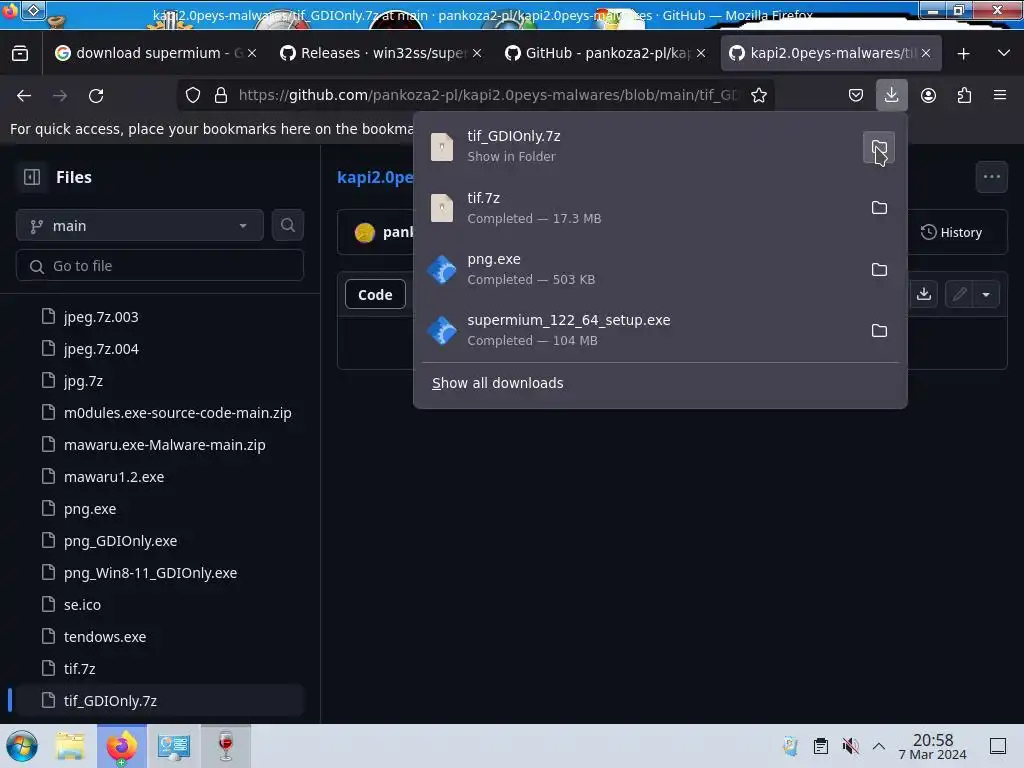The height and width of the screenshot is (768, 1024).
Task: Open folder for supermium_122_64_setup.exe download
Action: (x=879, y=330)
